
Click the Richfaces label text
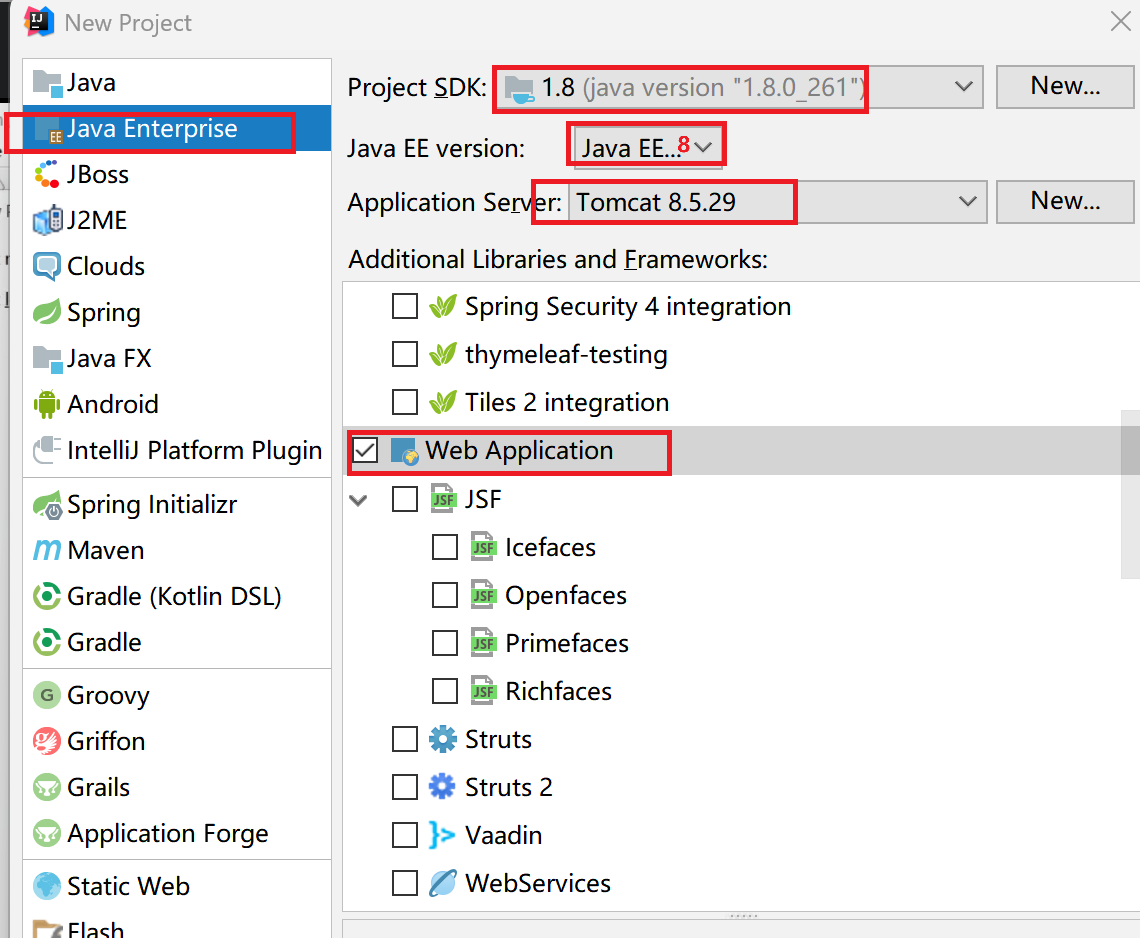(558, 692)
